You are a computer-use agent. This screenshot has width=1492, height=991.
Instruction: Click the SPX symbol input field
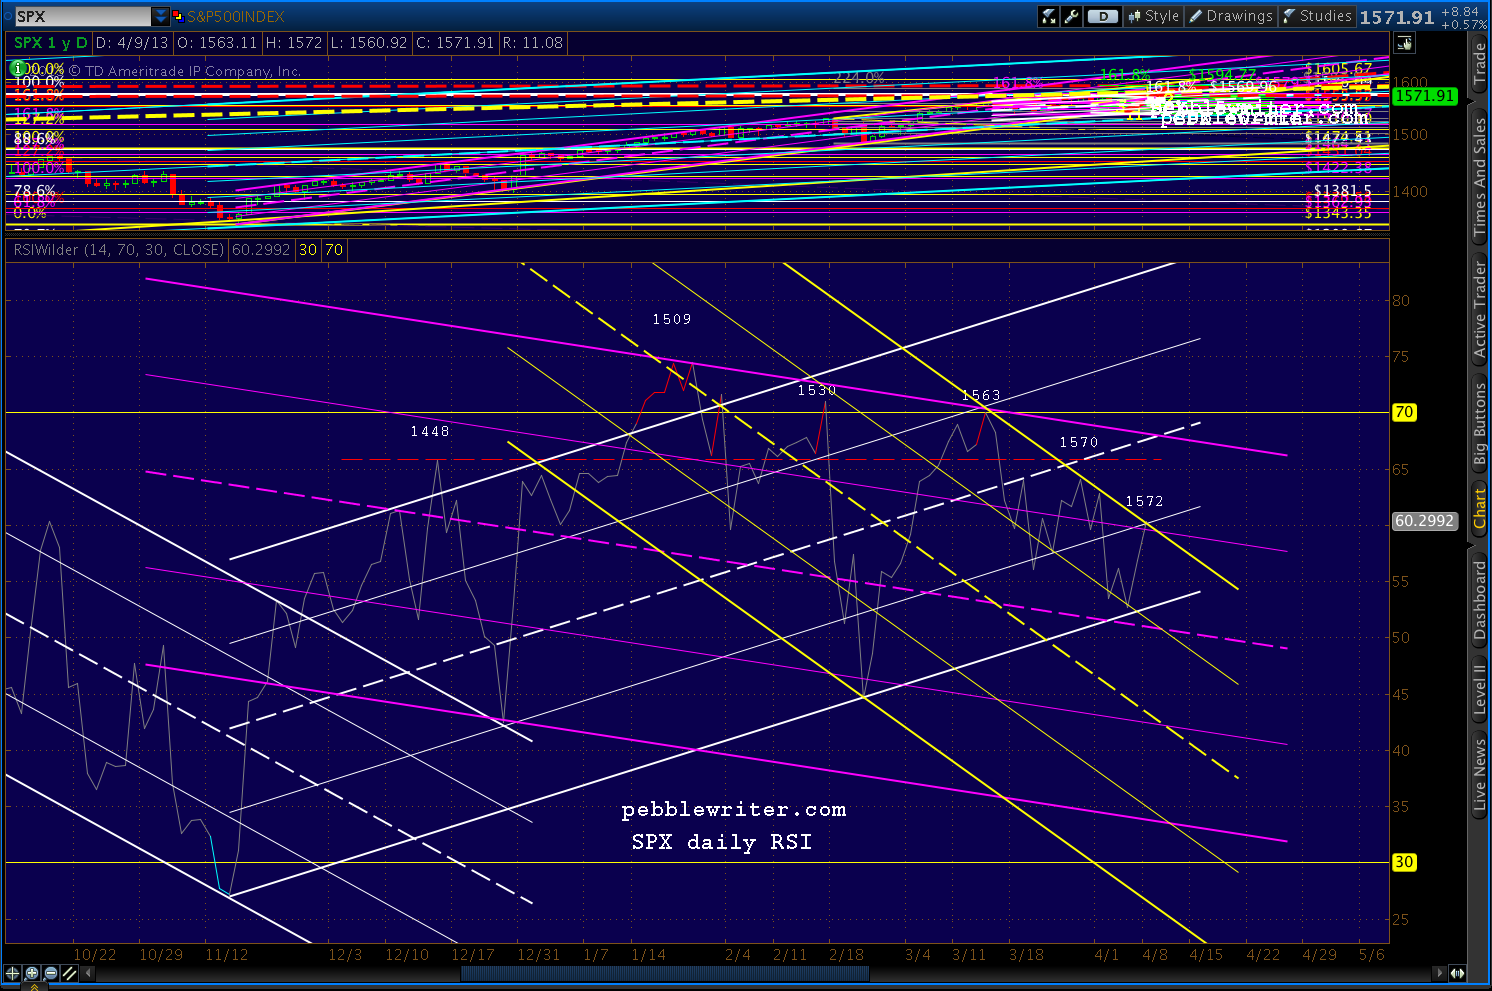(x=81, y=16)
